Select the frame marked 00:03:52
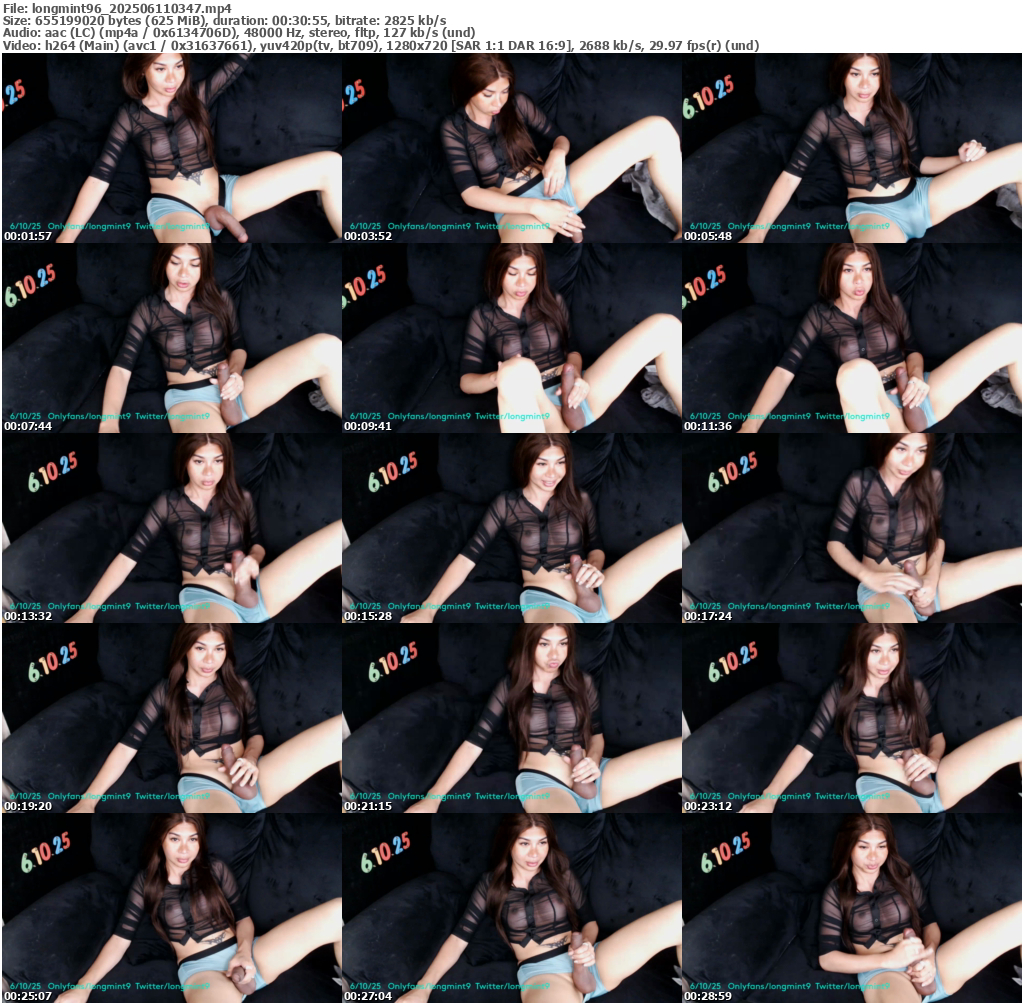The width and height of the screenshot is (1024, 1003). coord(511,148)
